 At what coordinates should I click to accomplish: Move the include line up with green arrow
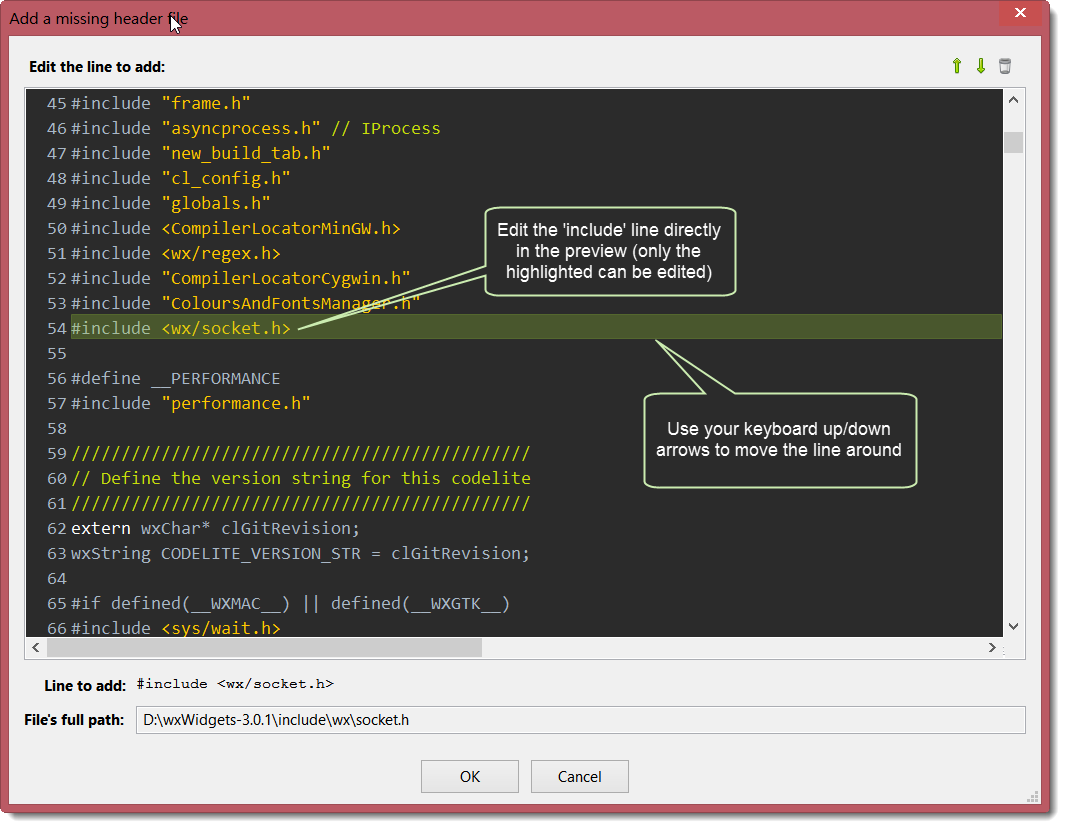coord(956,66)
